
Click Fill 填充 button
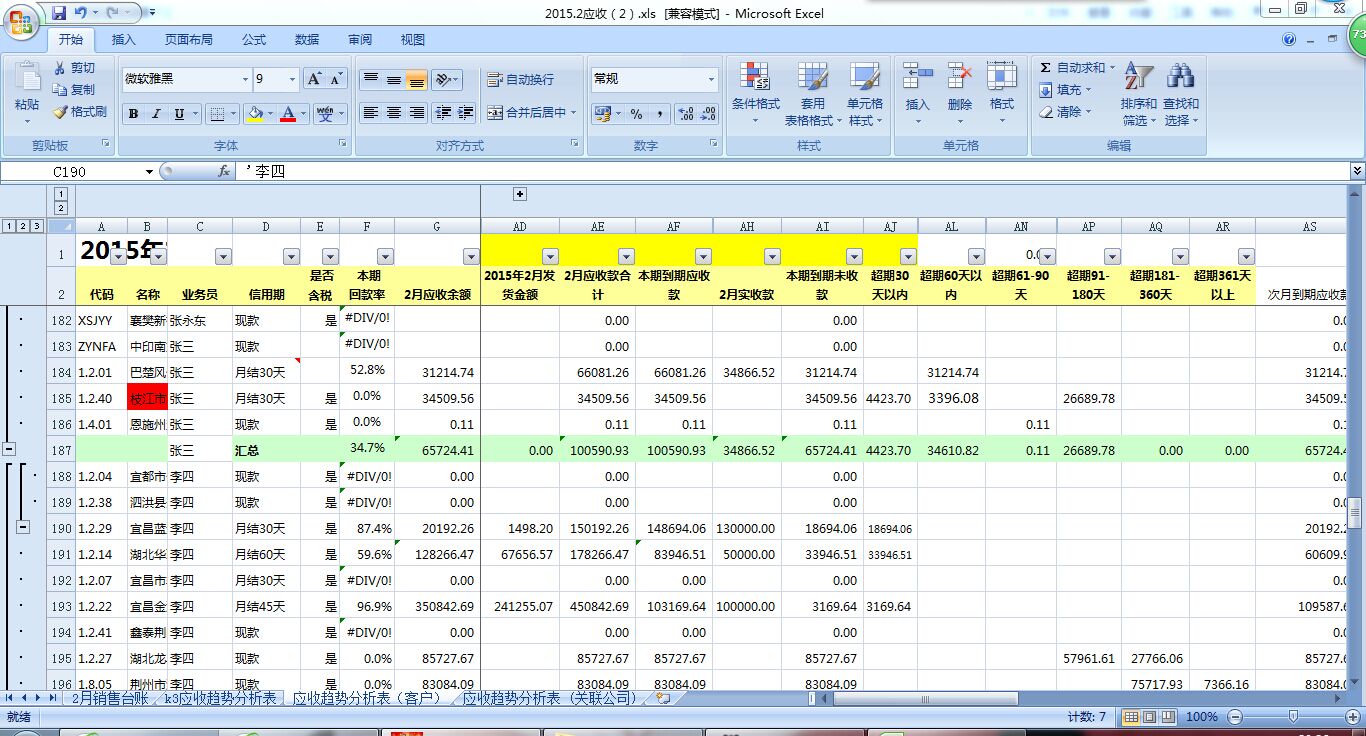click(x=1066, y=90)
